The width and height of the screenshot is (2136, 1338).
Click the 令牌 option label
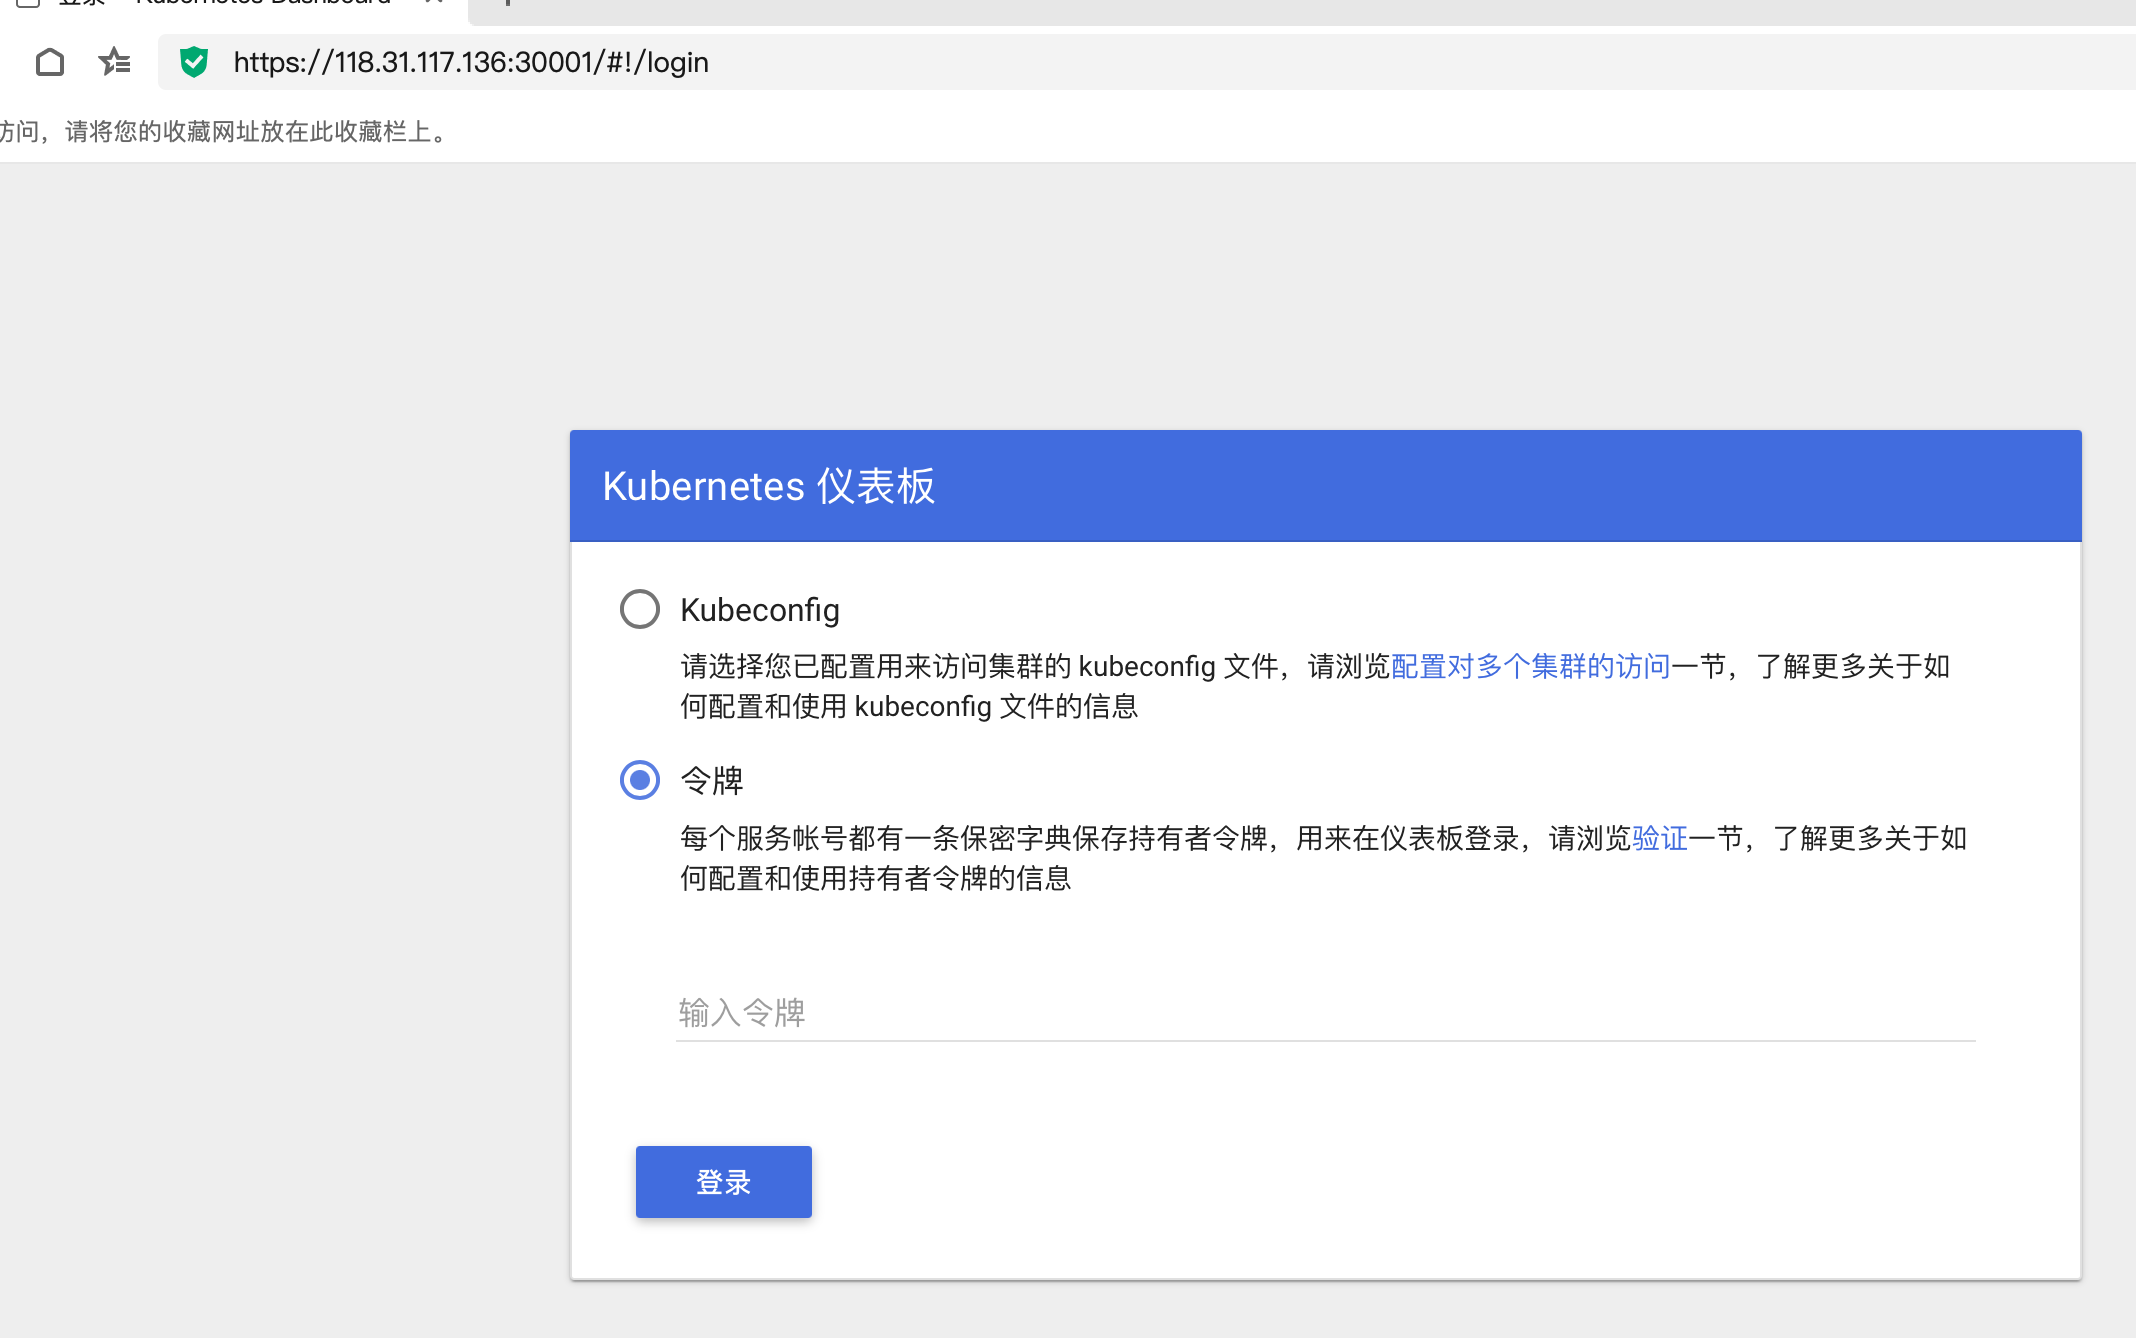pos(712,780)
